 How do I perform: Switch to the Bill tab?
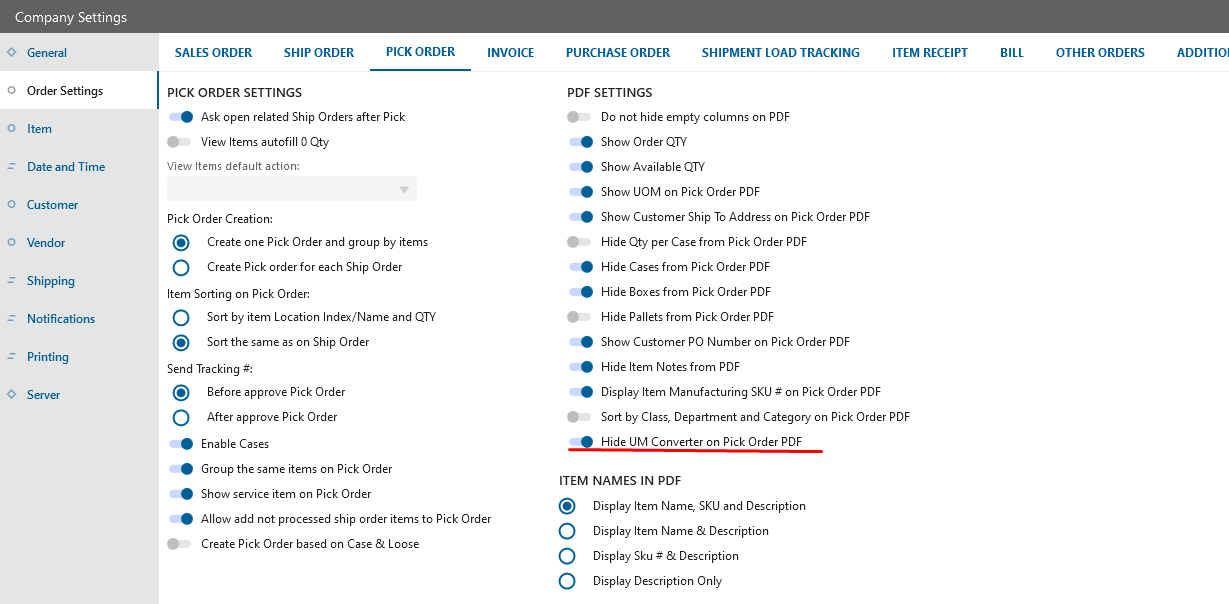(1012, 53)
